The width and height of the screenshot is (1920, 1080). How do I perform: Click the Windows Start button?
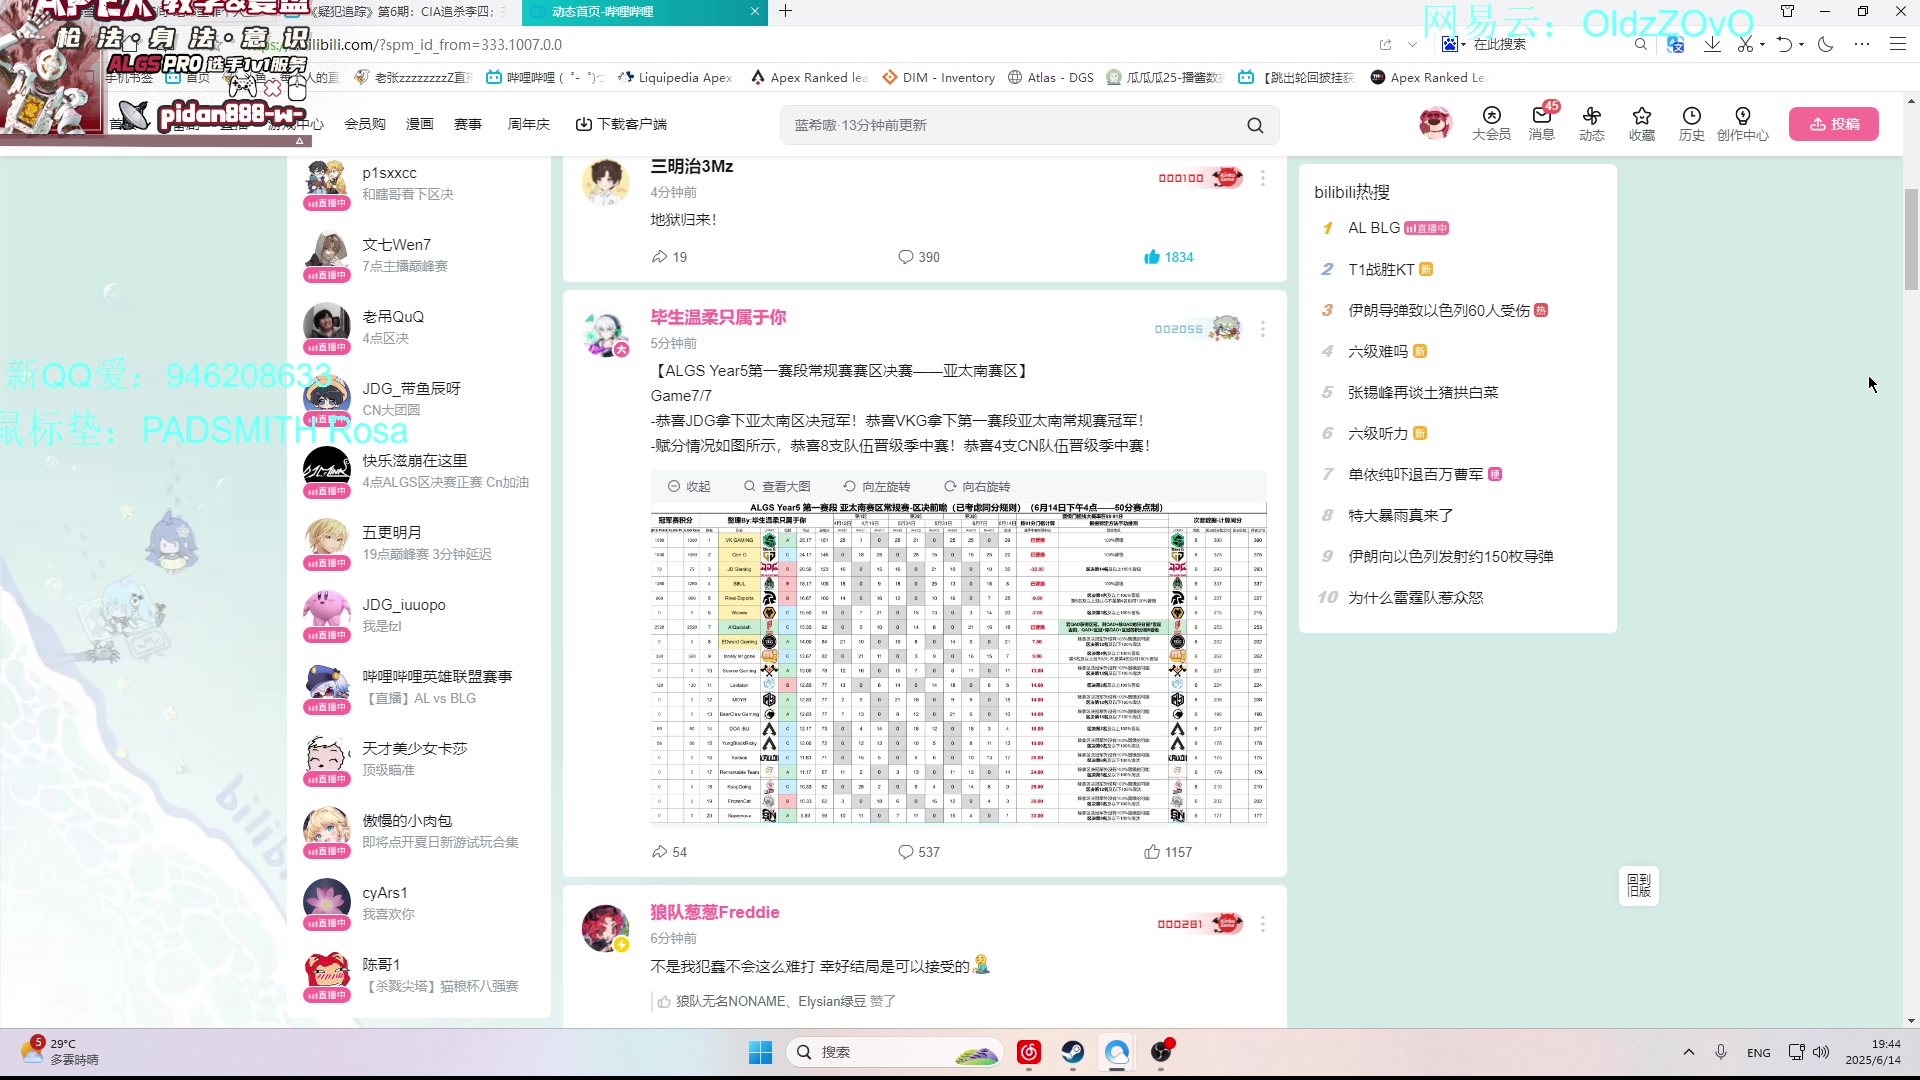click(x=760, y=1052)
